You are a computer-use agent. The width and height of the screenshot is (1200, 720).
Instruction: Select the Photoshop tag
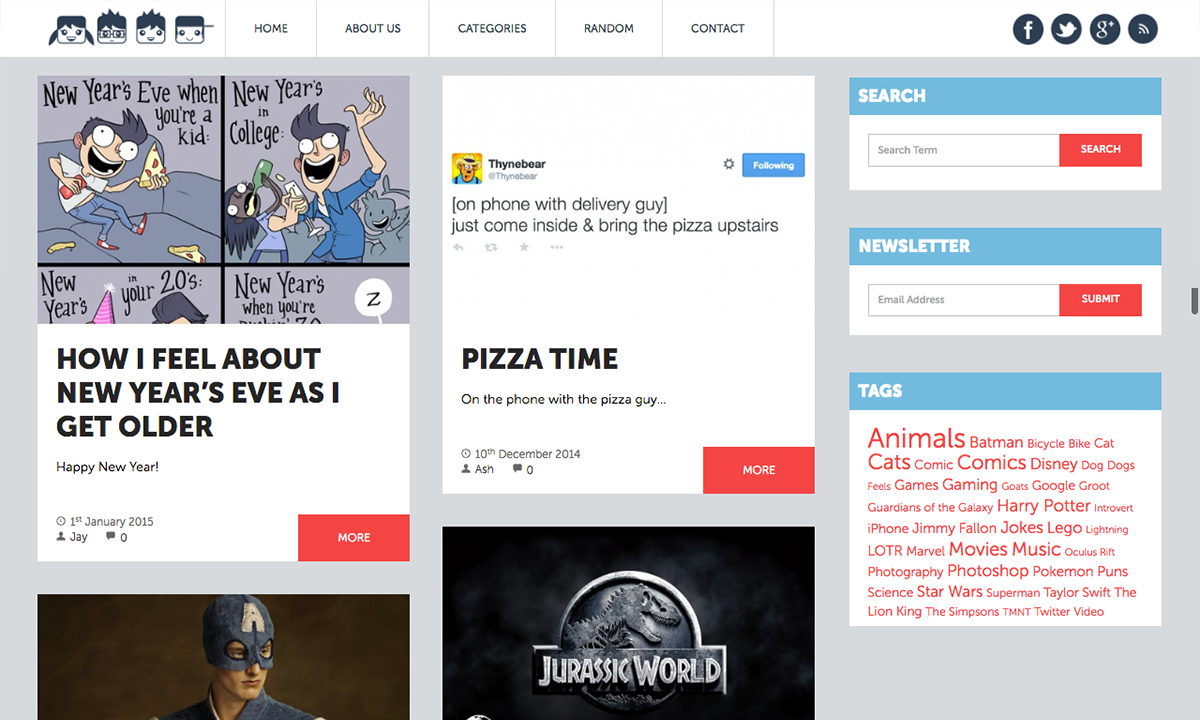point(988,571)
